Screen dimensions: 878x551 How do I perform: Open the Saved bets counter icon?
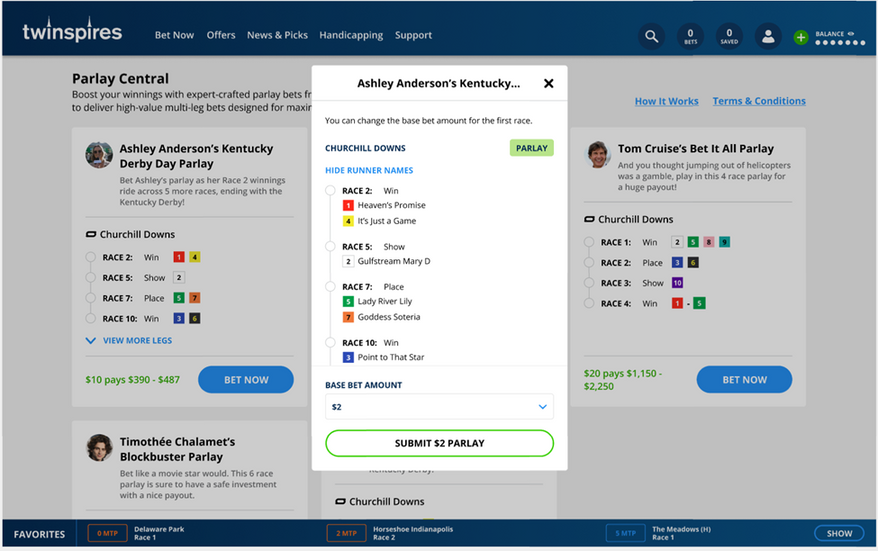point(729,37)
